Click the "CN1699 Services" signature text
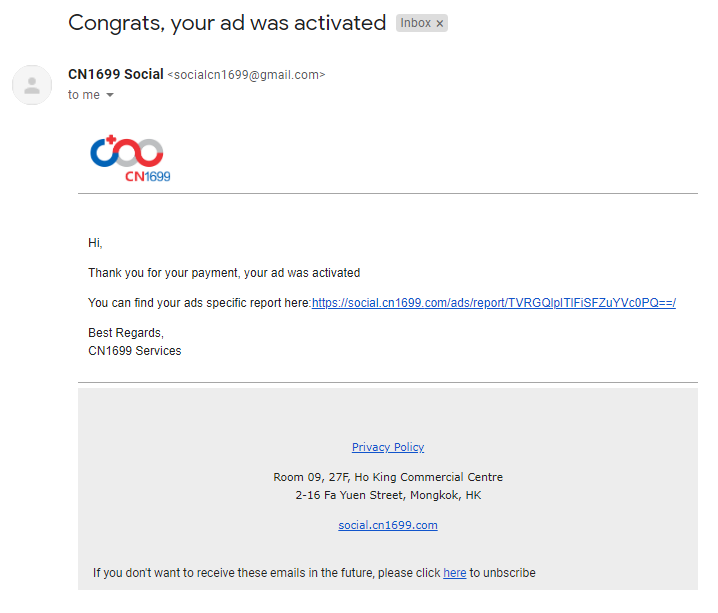Image resolution: width=718 pixels, height=613 pixels. [135, 351]
